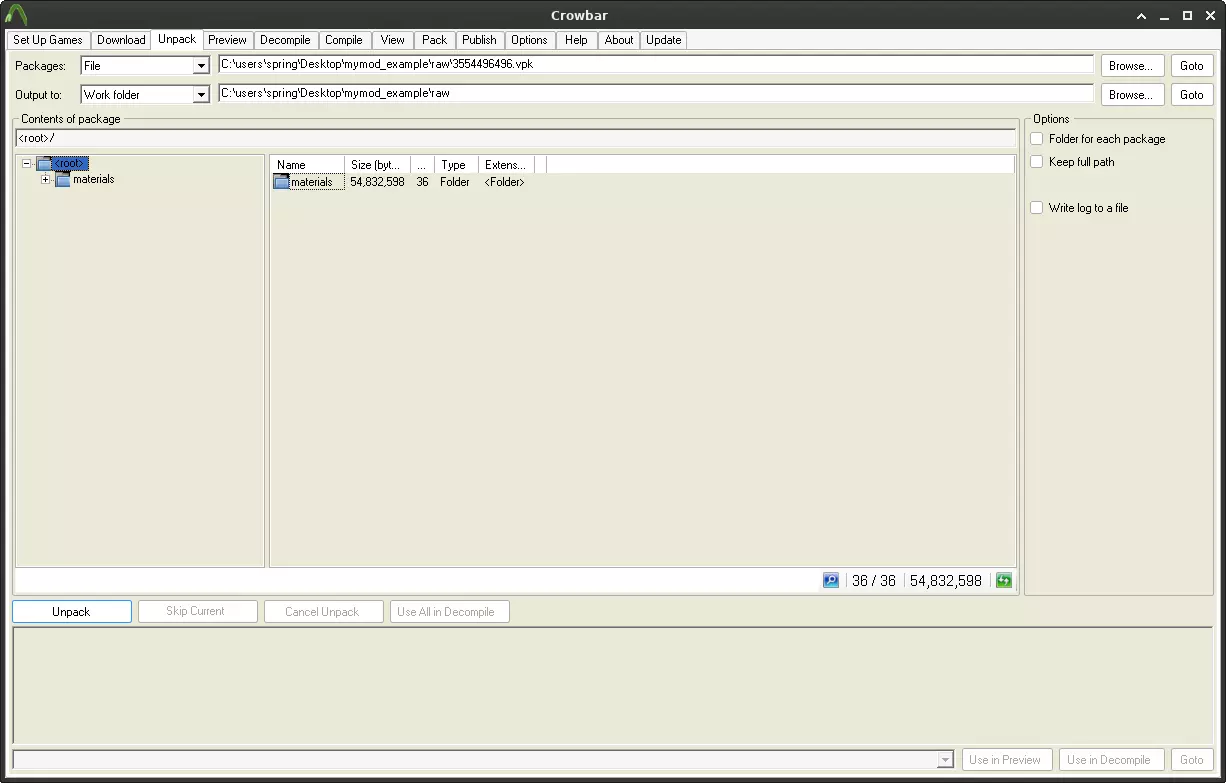Switch to the Pack tab
This screenshot has height=783, width=1226.
click(x=435, y=40)
